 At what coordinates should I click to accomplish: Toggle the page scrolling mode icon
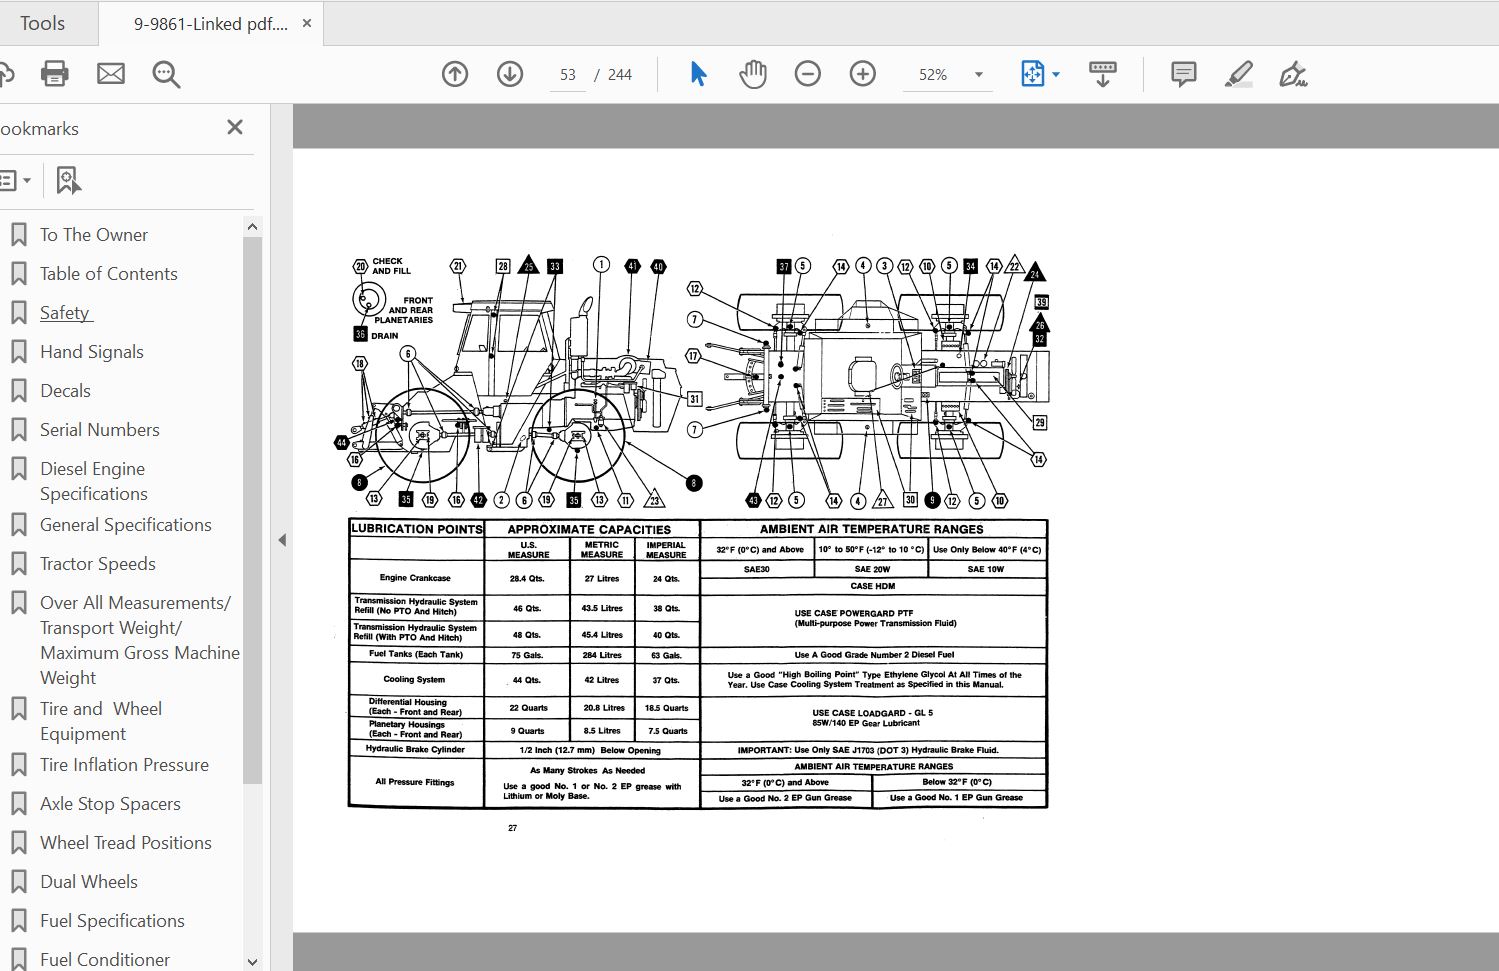pyautogui.click(x=1101, y=73)
